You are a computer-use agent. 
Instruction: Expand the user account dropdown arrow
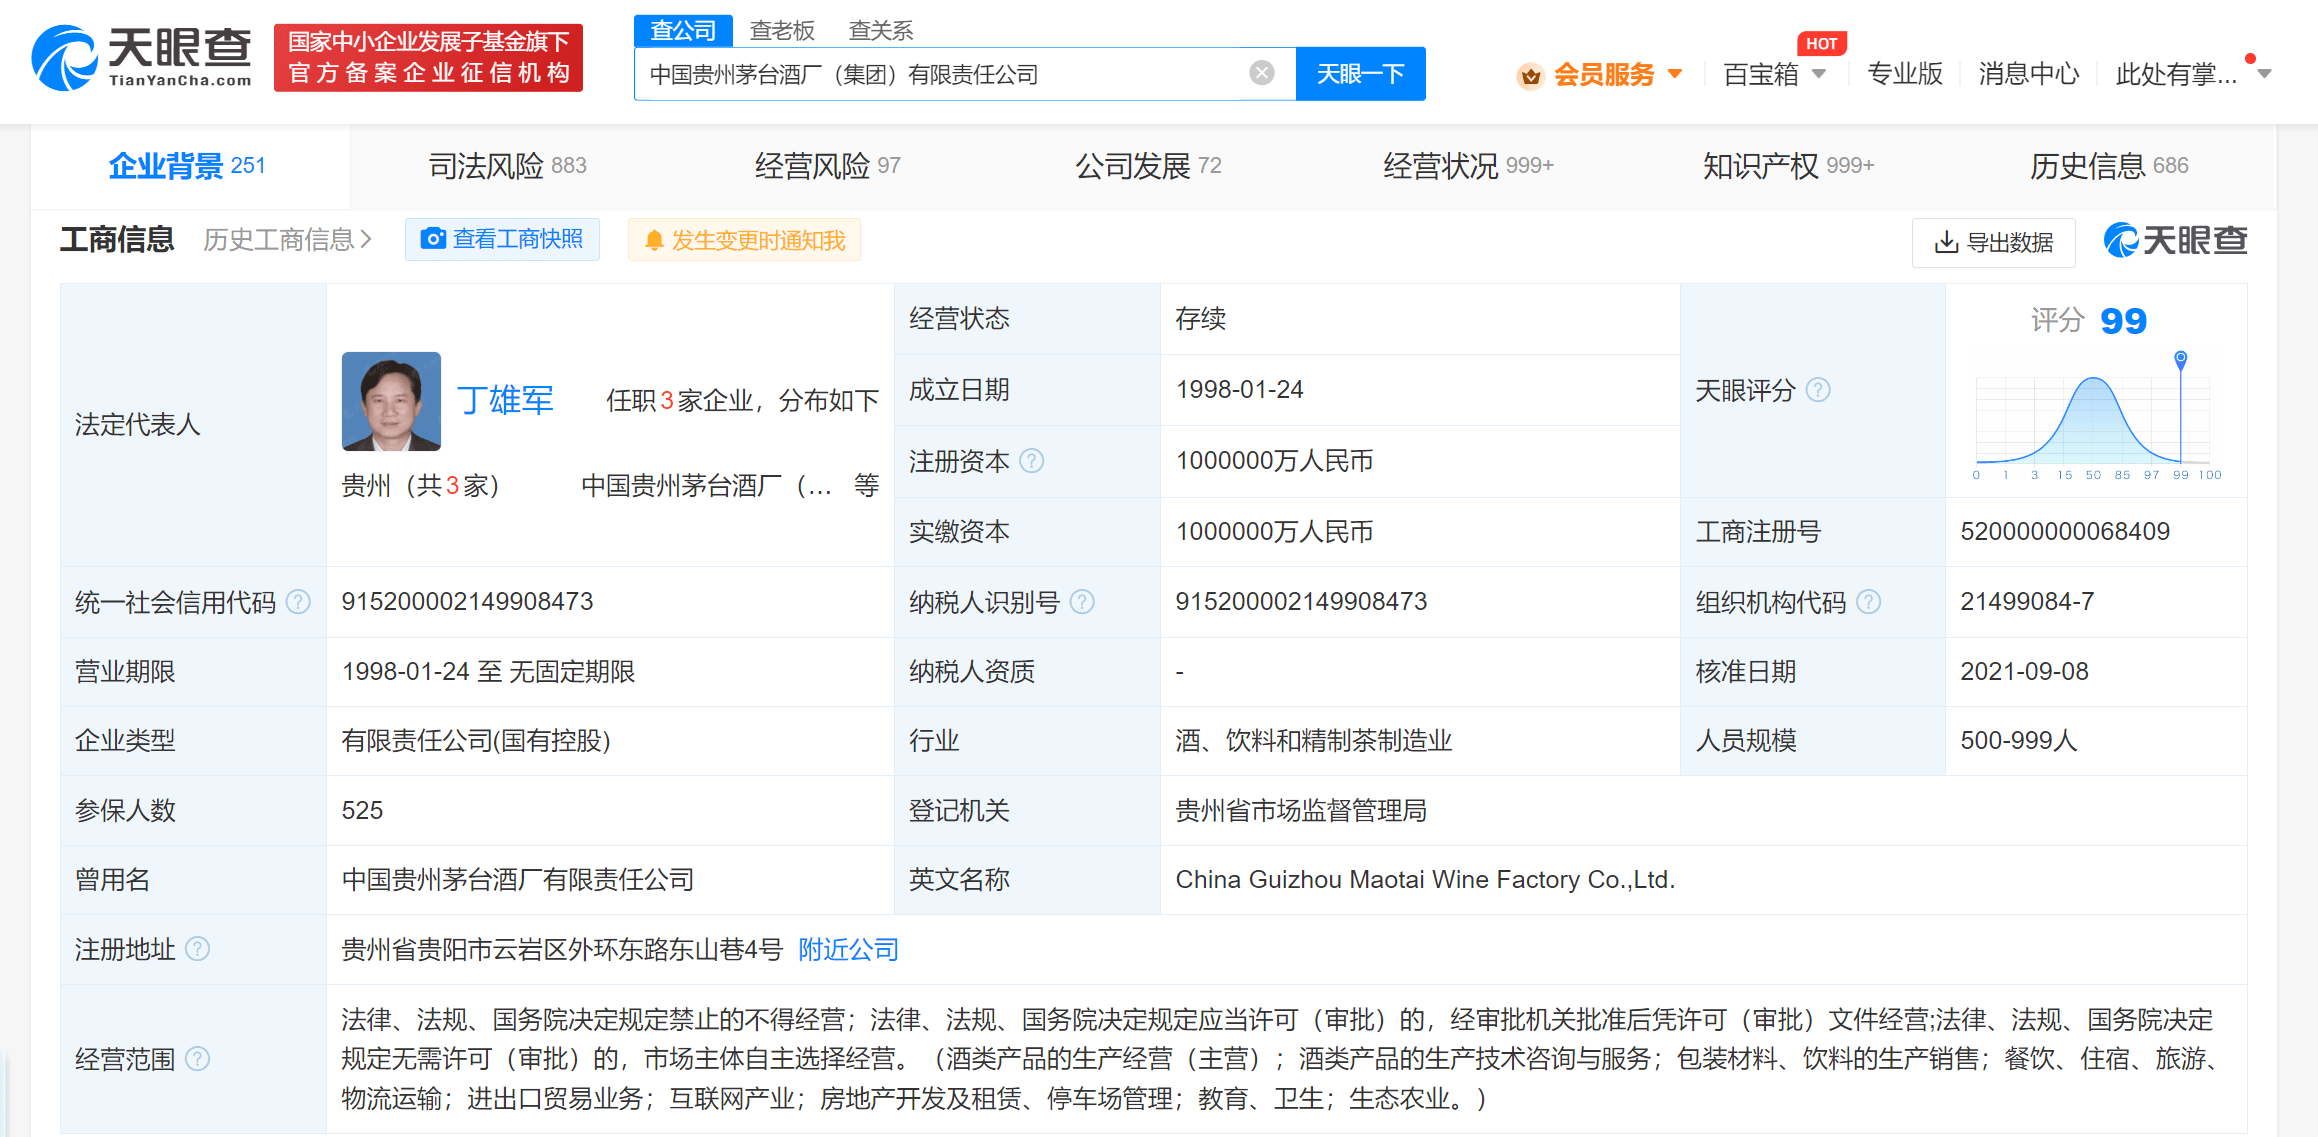(x=2265, y=74)
